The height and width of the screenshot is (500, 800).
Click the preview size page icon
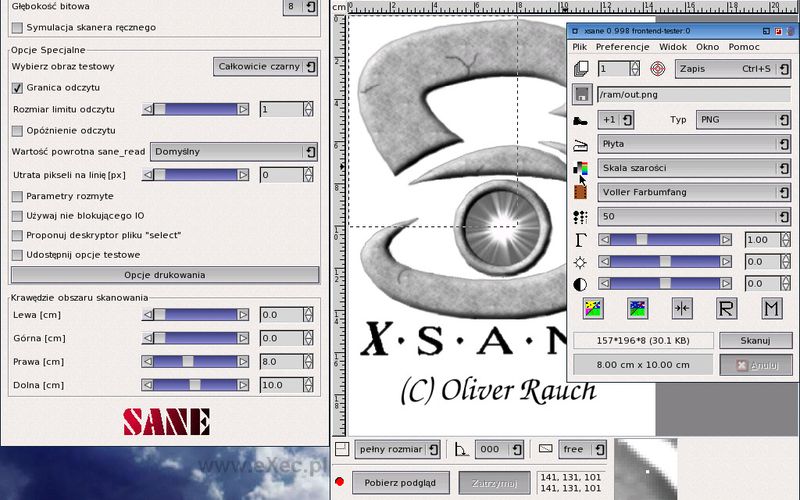click(x=342, y=449)
